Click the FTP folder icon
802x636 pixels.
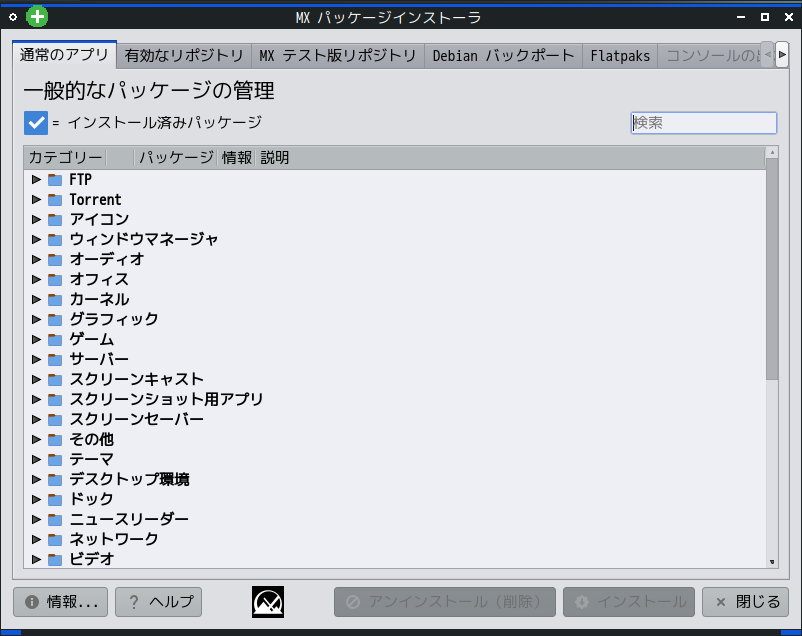pos(55,180)
